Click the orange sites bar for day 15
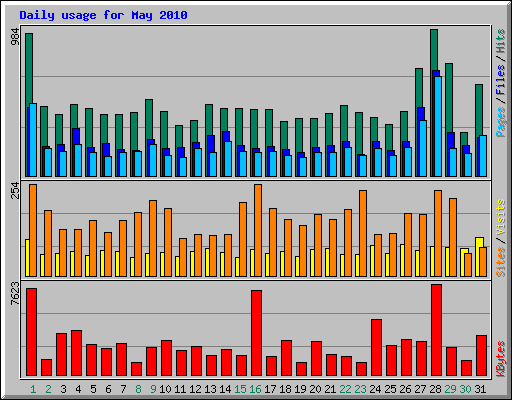 243,239
